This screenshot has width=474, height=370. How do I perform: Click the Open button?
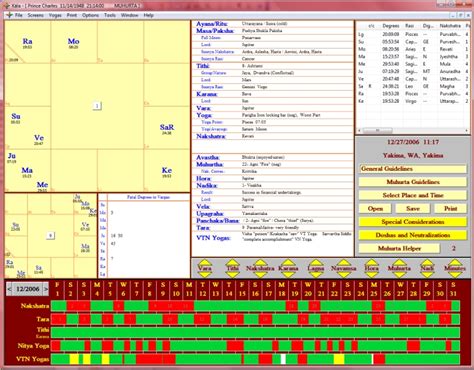375,209
